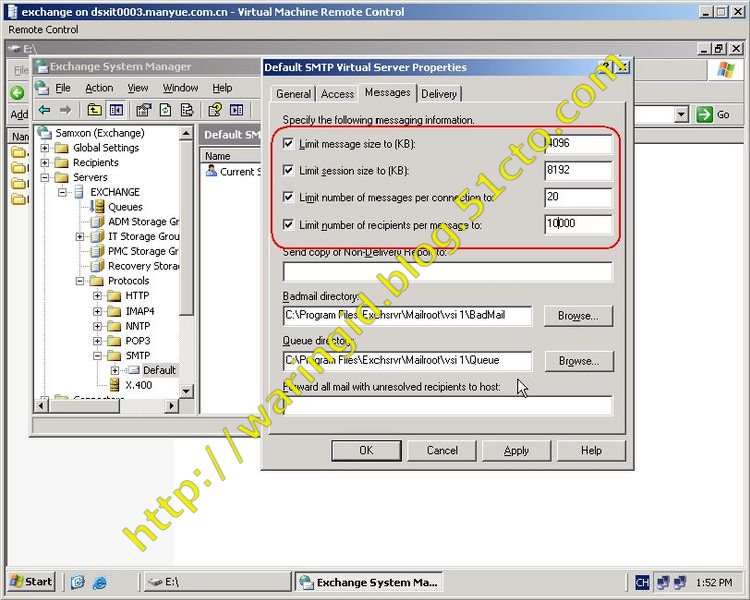Toggle Limit number of messages per connection

[x=289, y=198]
